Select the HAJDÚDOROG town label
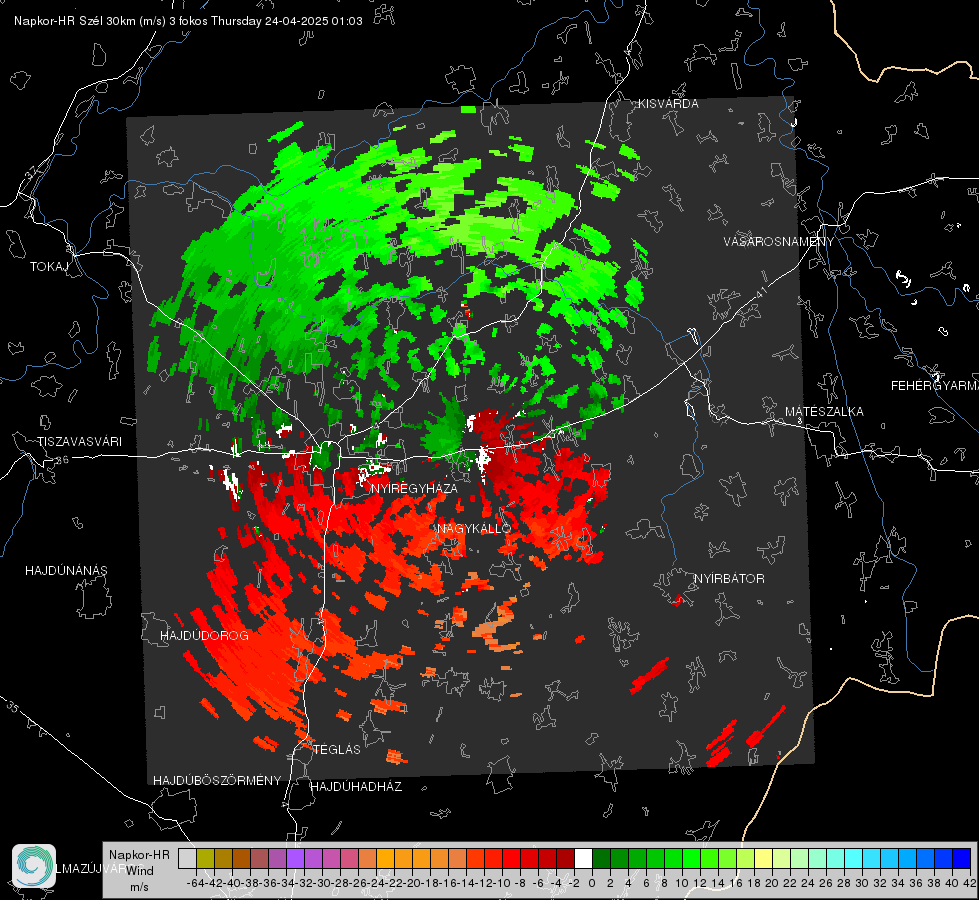Image resolution: width=979 pixels, height=900 pixels. click(204, 636)
